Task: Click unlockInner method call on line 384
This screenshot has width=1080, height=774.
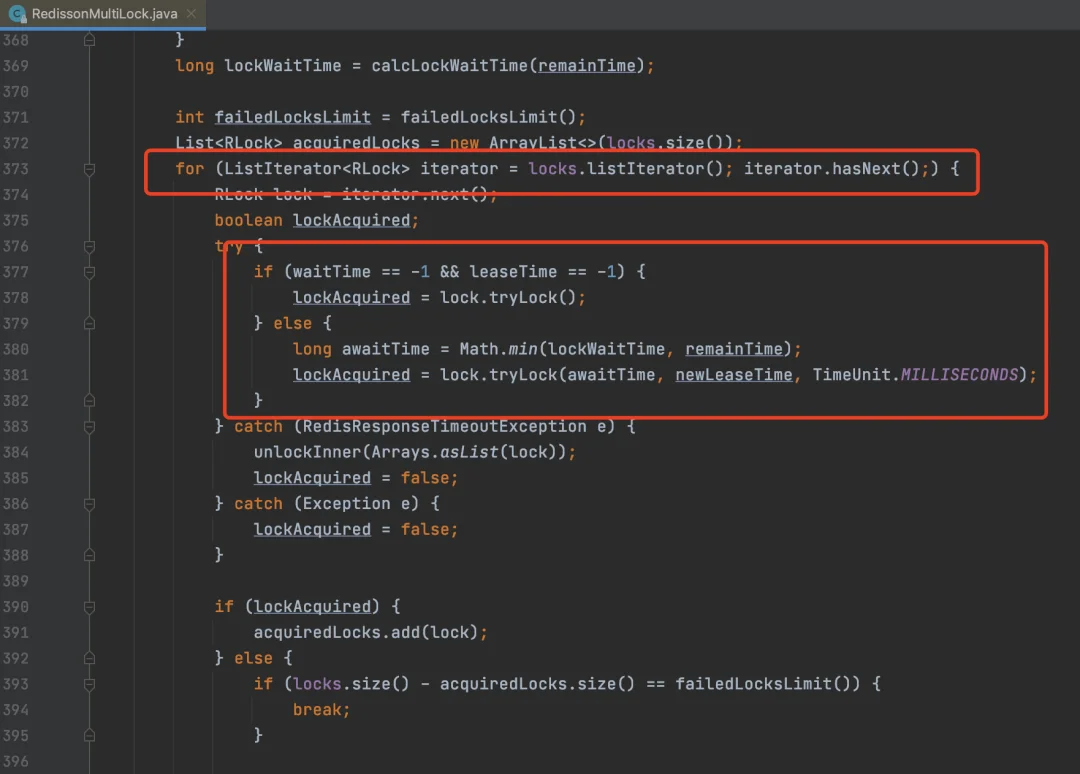Action: pos(308,452)
